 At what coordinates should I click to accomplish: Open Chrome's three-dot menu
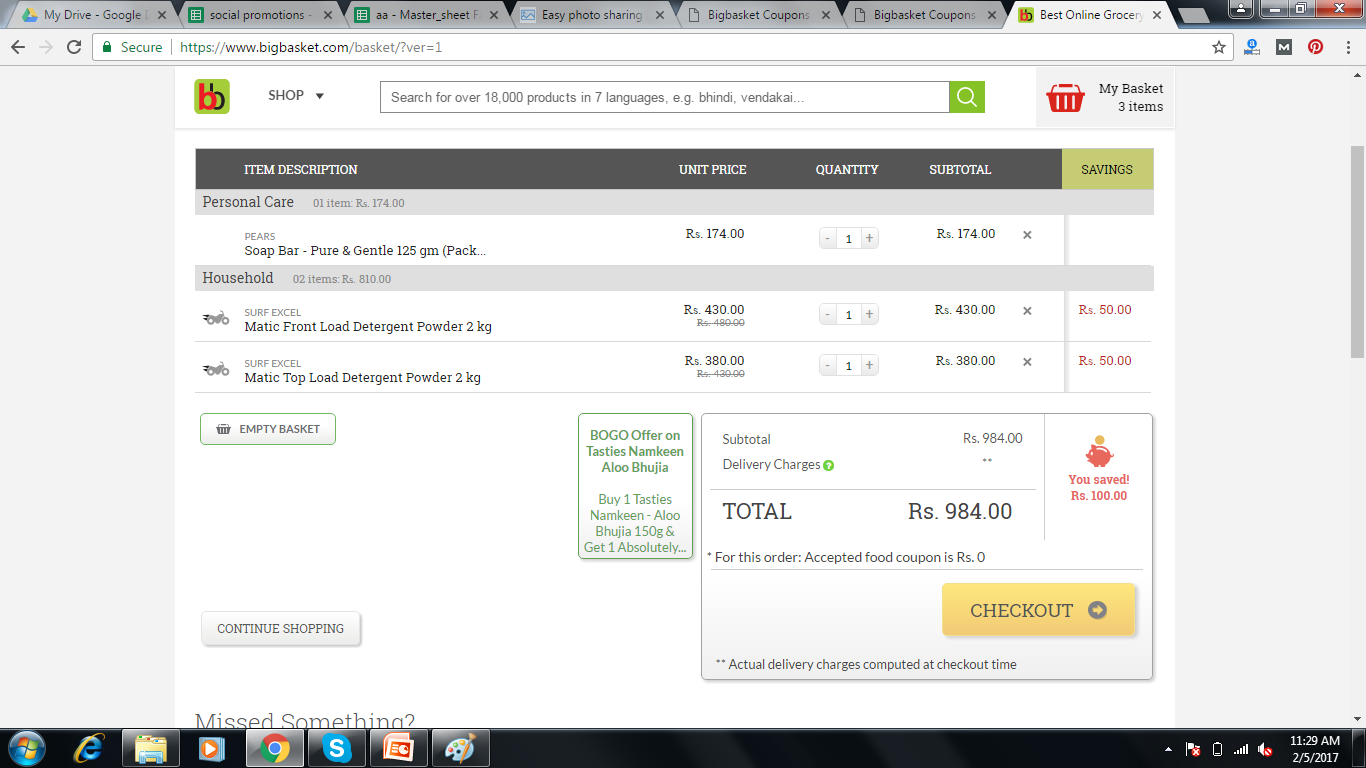(x=1347, y=47)
